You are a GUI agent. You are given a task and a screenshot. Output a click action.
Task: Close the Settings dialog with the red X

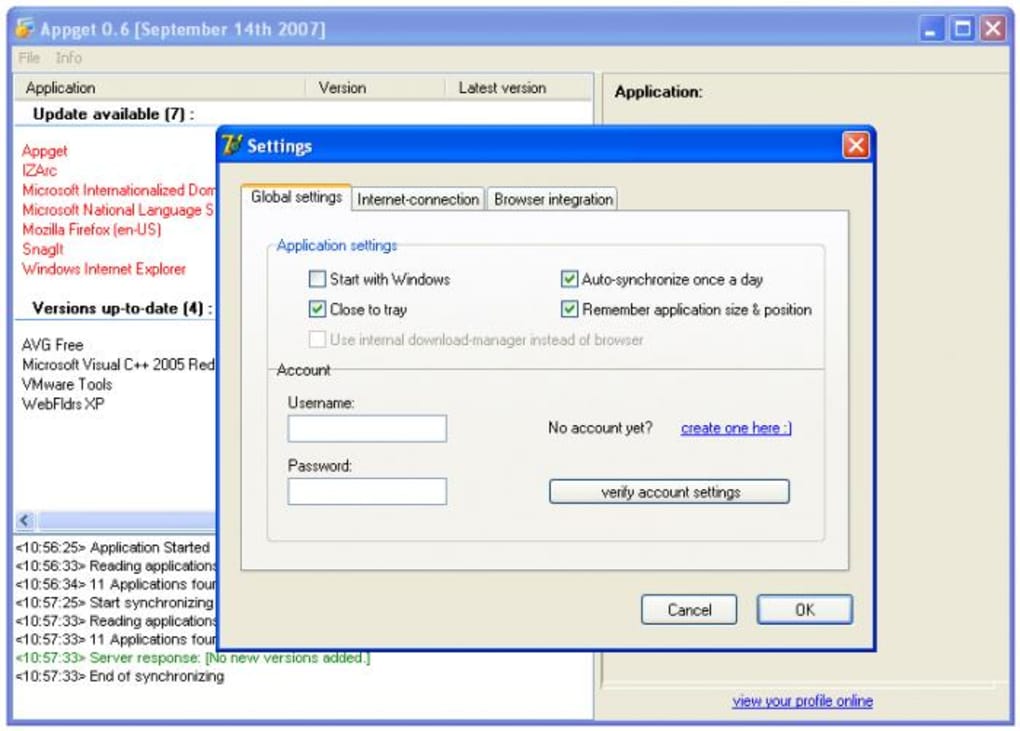[x=855, y=145]
